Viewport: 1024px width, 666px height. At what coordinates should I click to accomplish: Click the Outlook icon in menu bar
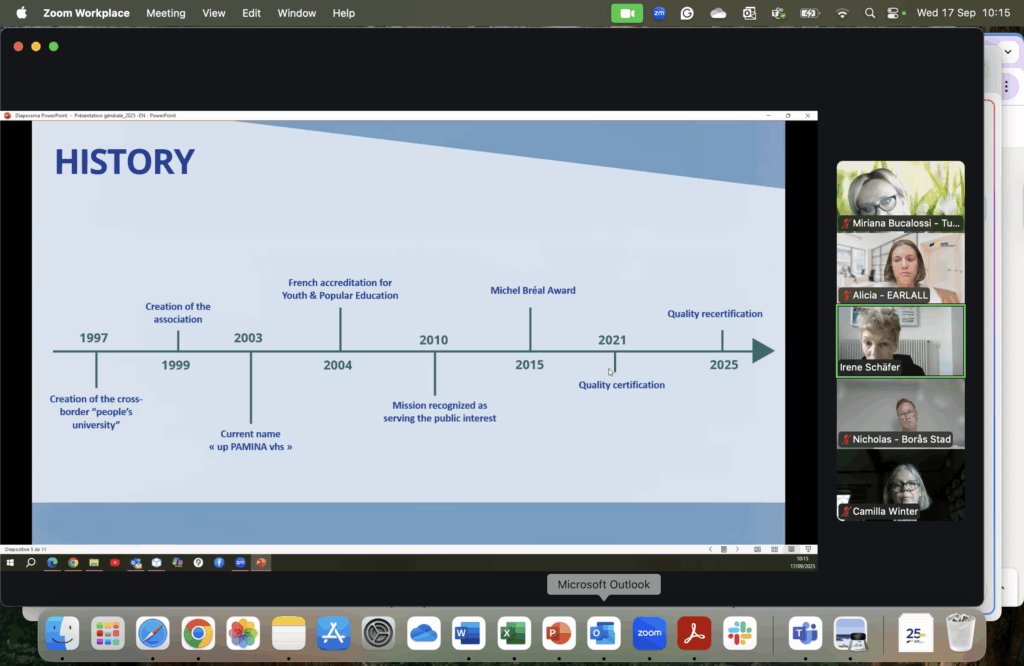tap(749, 13)
